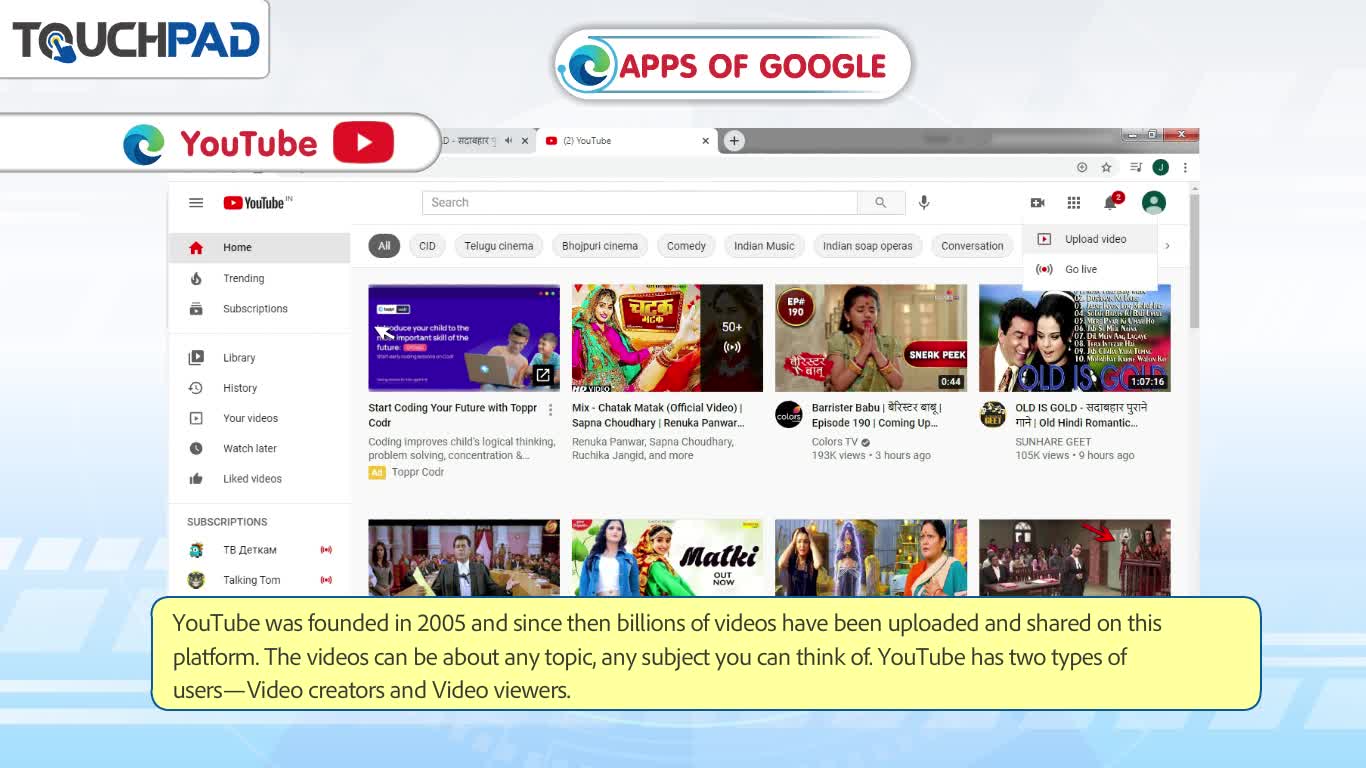The image size is (1366, 768).
Task: Select the Indian soap operas chip
Action: click(x=868, y=246)
